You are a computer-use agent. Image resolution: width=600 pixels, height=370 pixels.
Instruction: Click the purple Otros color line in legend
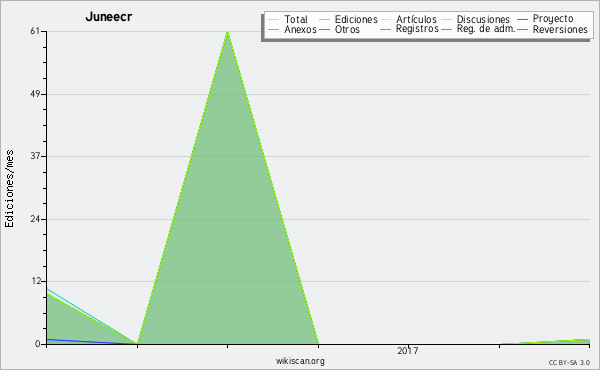click(x=324, y=30)
